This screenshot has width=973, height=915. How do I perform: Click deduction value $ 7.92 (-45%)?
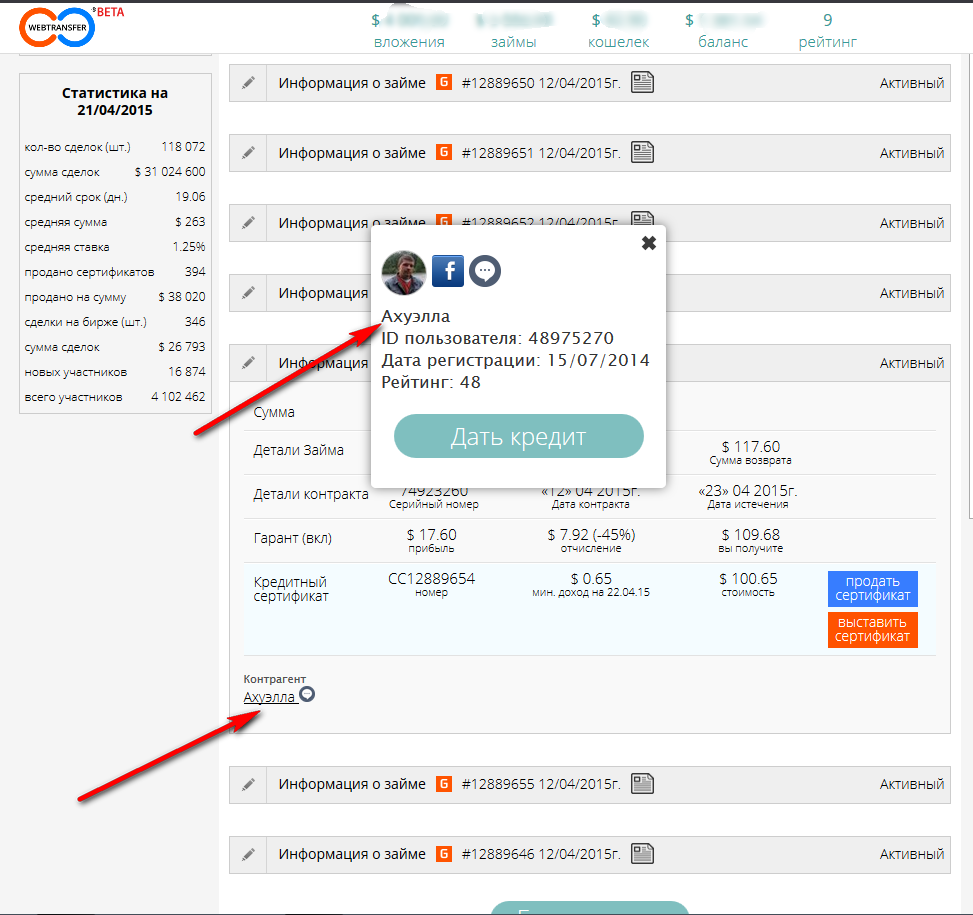coord(591,535)
